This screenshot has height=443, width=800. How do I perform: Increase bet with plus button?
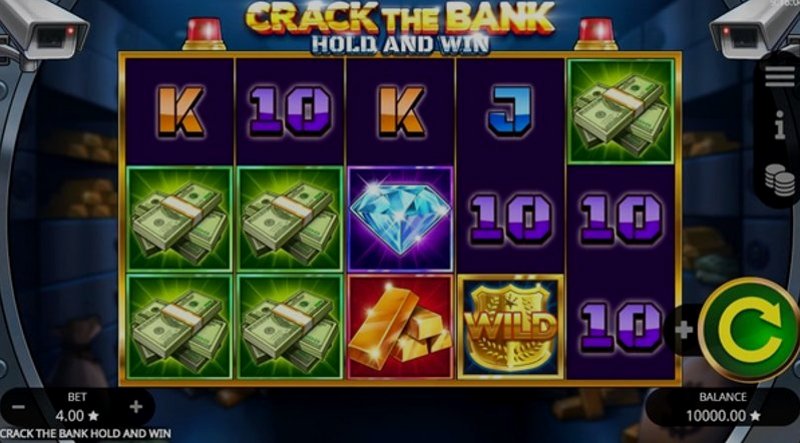tap(136, 407)
